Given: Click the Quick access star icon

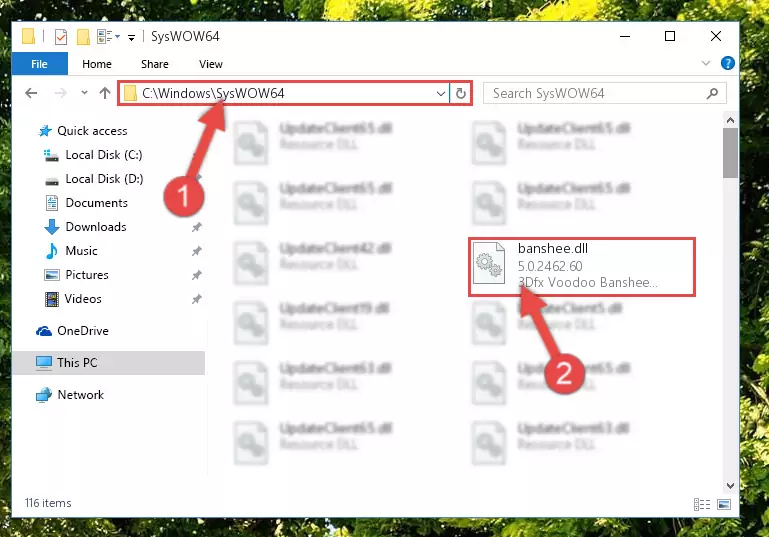Looking at the screenshot, I should (x=45, y=131).
